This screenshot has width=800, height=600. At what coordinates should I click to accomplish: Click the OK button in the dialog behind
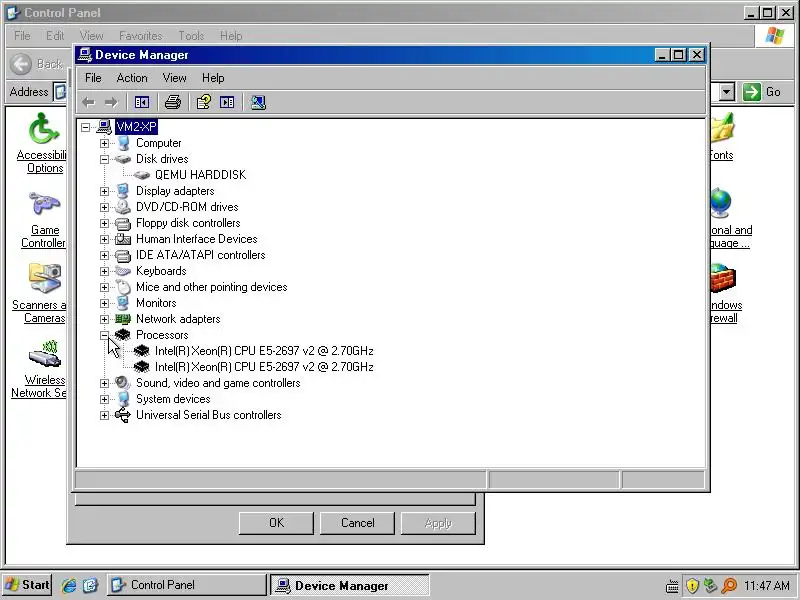pos(276,523)
